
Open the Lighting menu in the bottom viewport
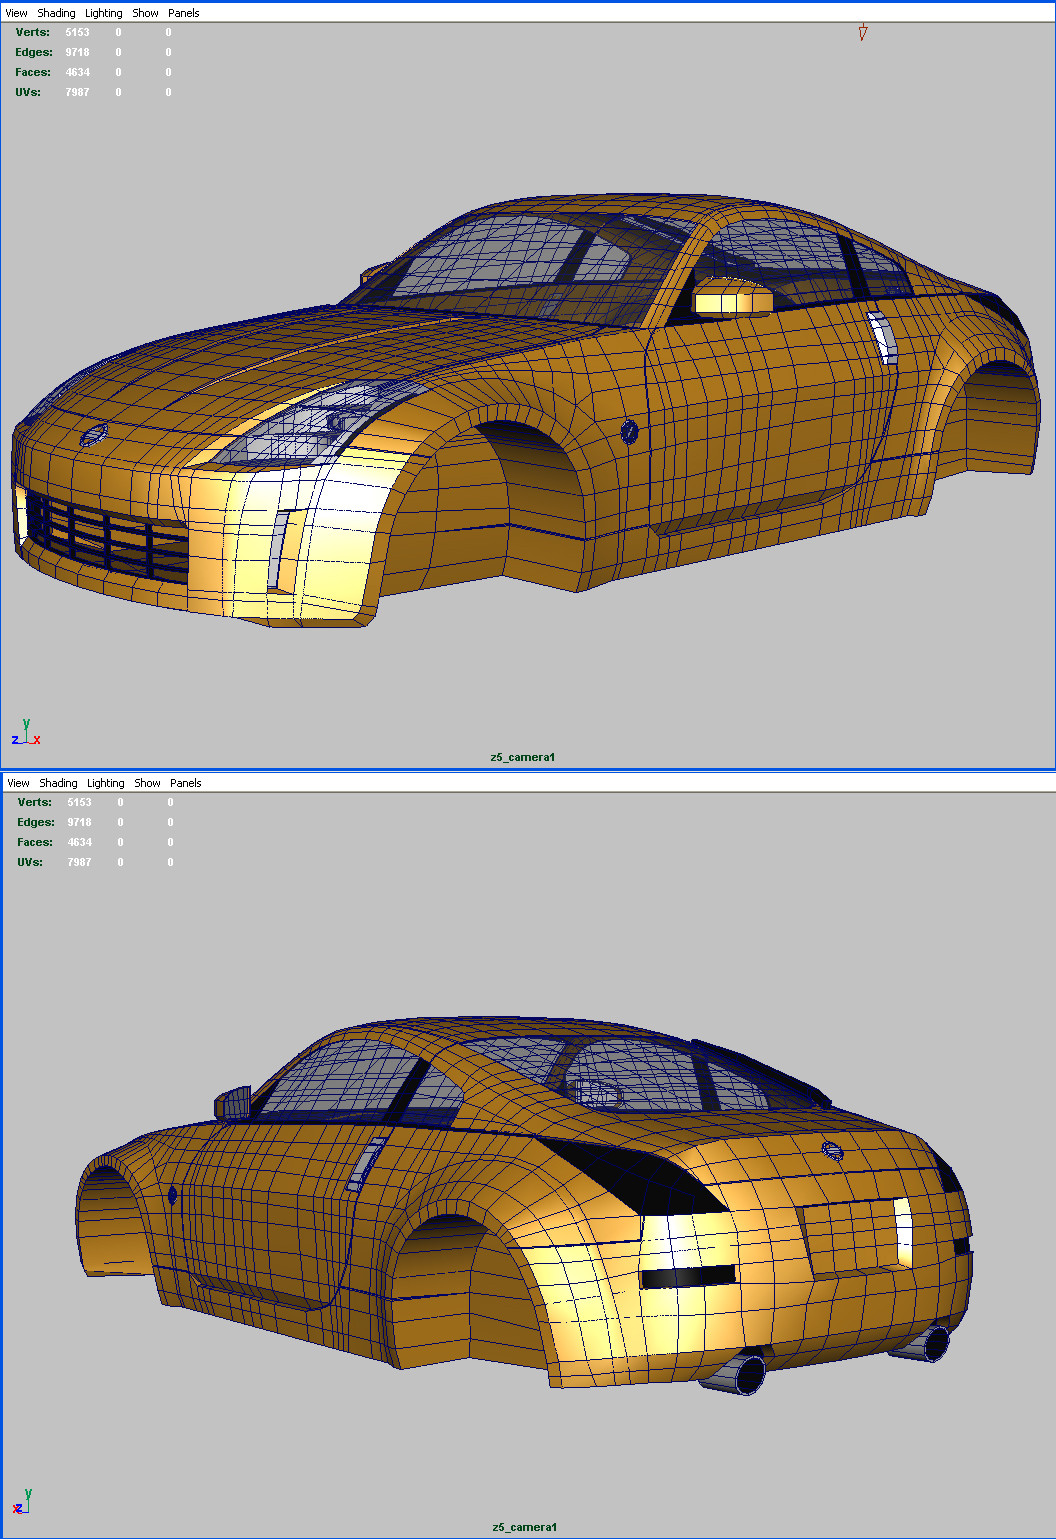pos(106,783)
